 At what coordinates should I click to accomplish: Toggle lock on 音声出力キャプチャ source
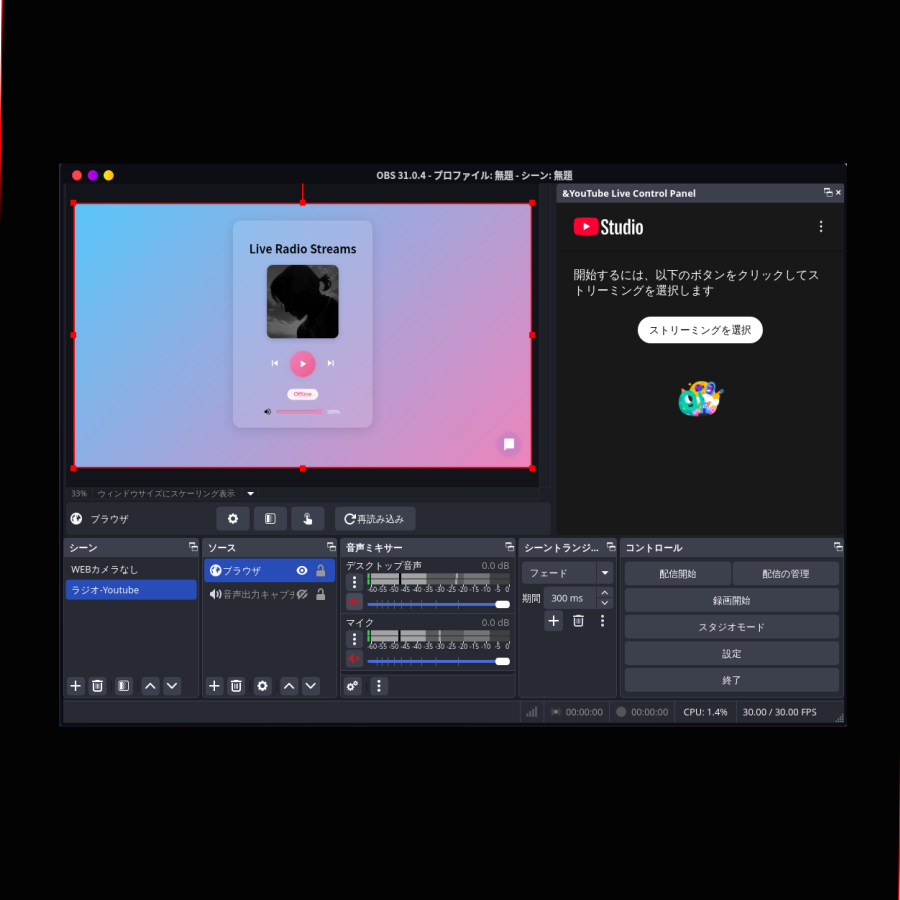(x=321, y=594)
